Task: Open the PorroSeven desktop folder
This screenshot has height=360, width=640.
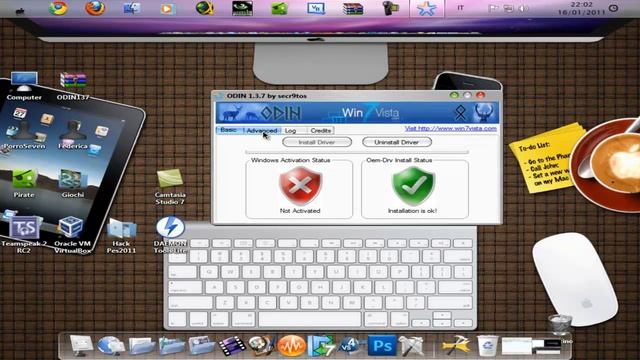Action: pyautogui.click(x=24, y=135)
